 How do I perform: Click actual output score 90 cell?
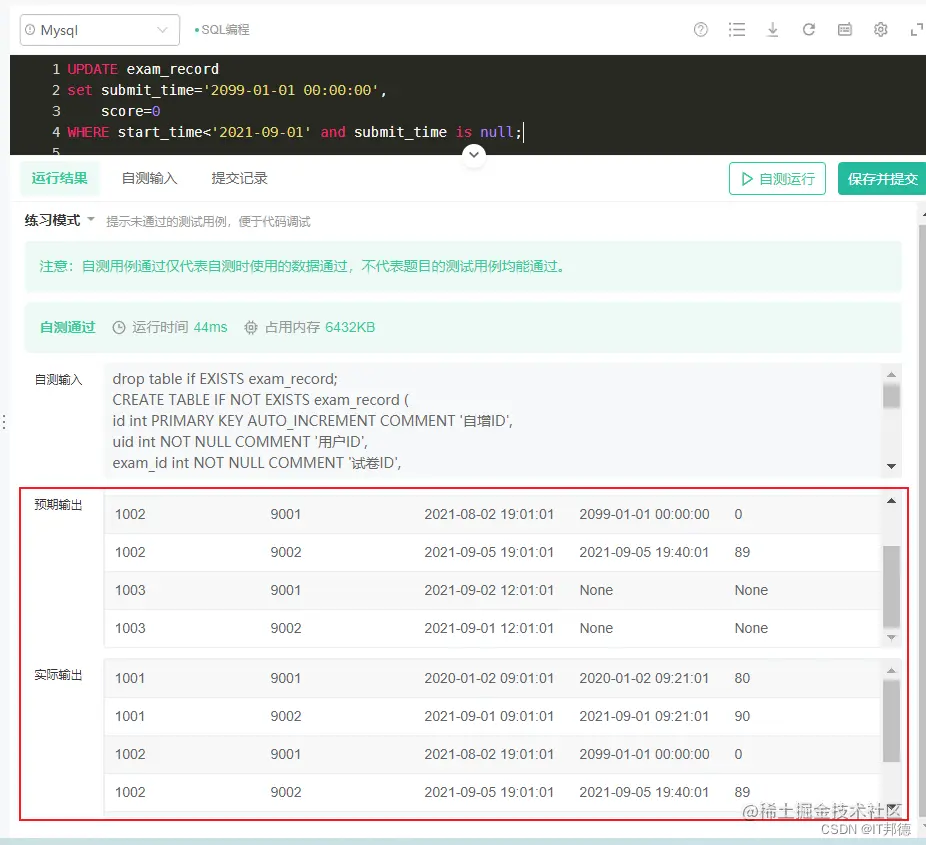click(742, 716)
